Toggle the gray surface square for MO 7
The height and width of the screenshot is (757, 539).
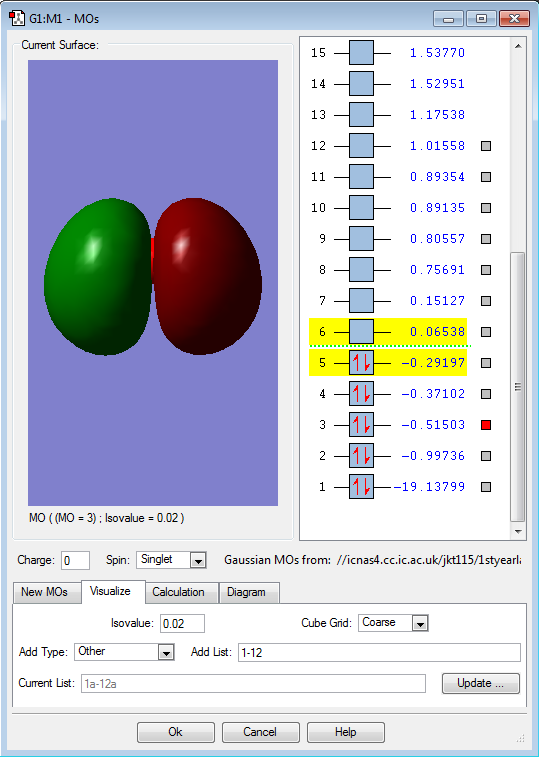tap(486, 301)
